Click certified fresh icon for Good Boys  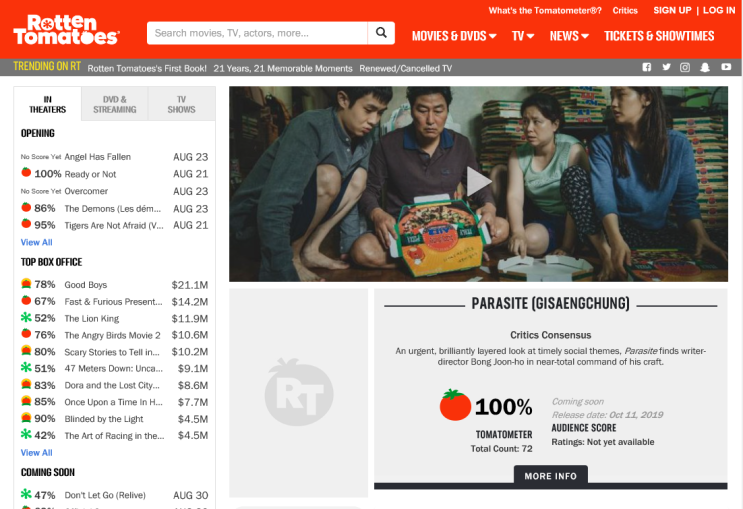point(26,283)
